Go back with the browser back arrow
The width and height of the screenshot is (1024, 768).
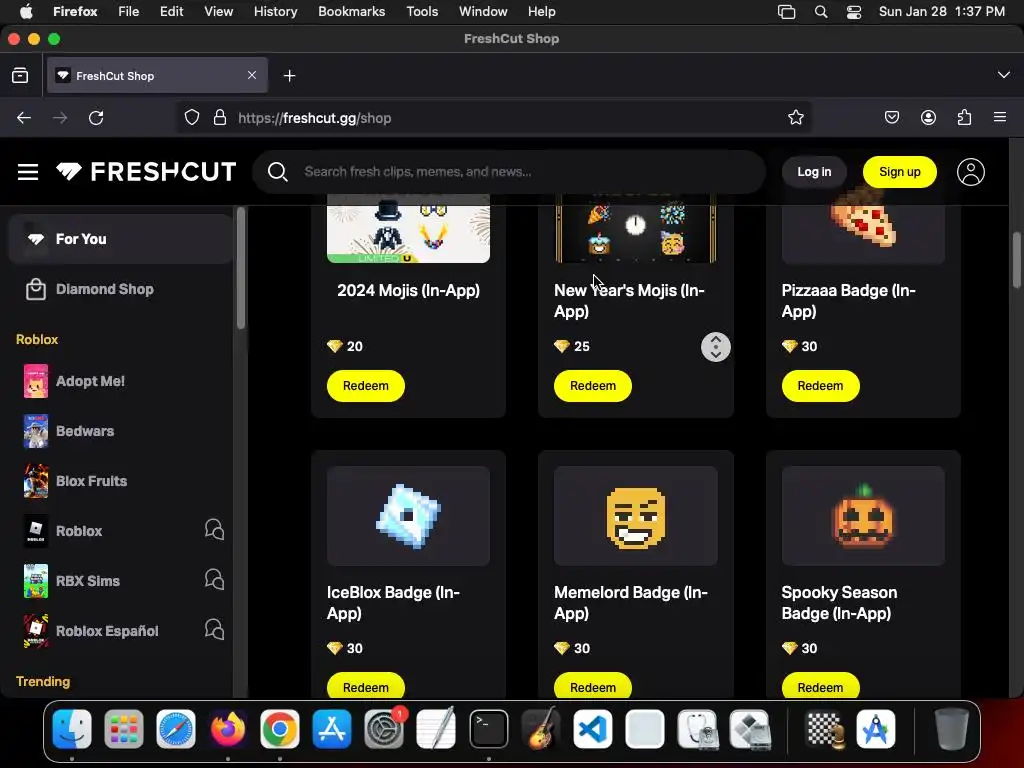click(24, 118)
